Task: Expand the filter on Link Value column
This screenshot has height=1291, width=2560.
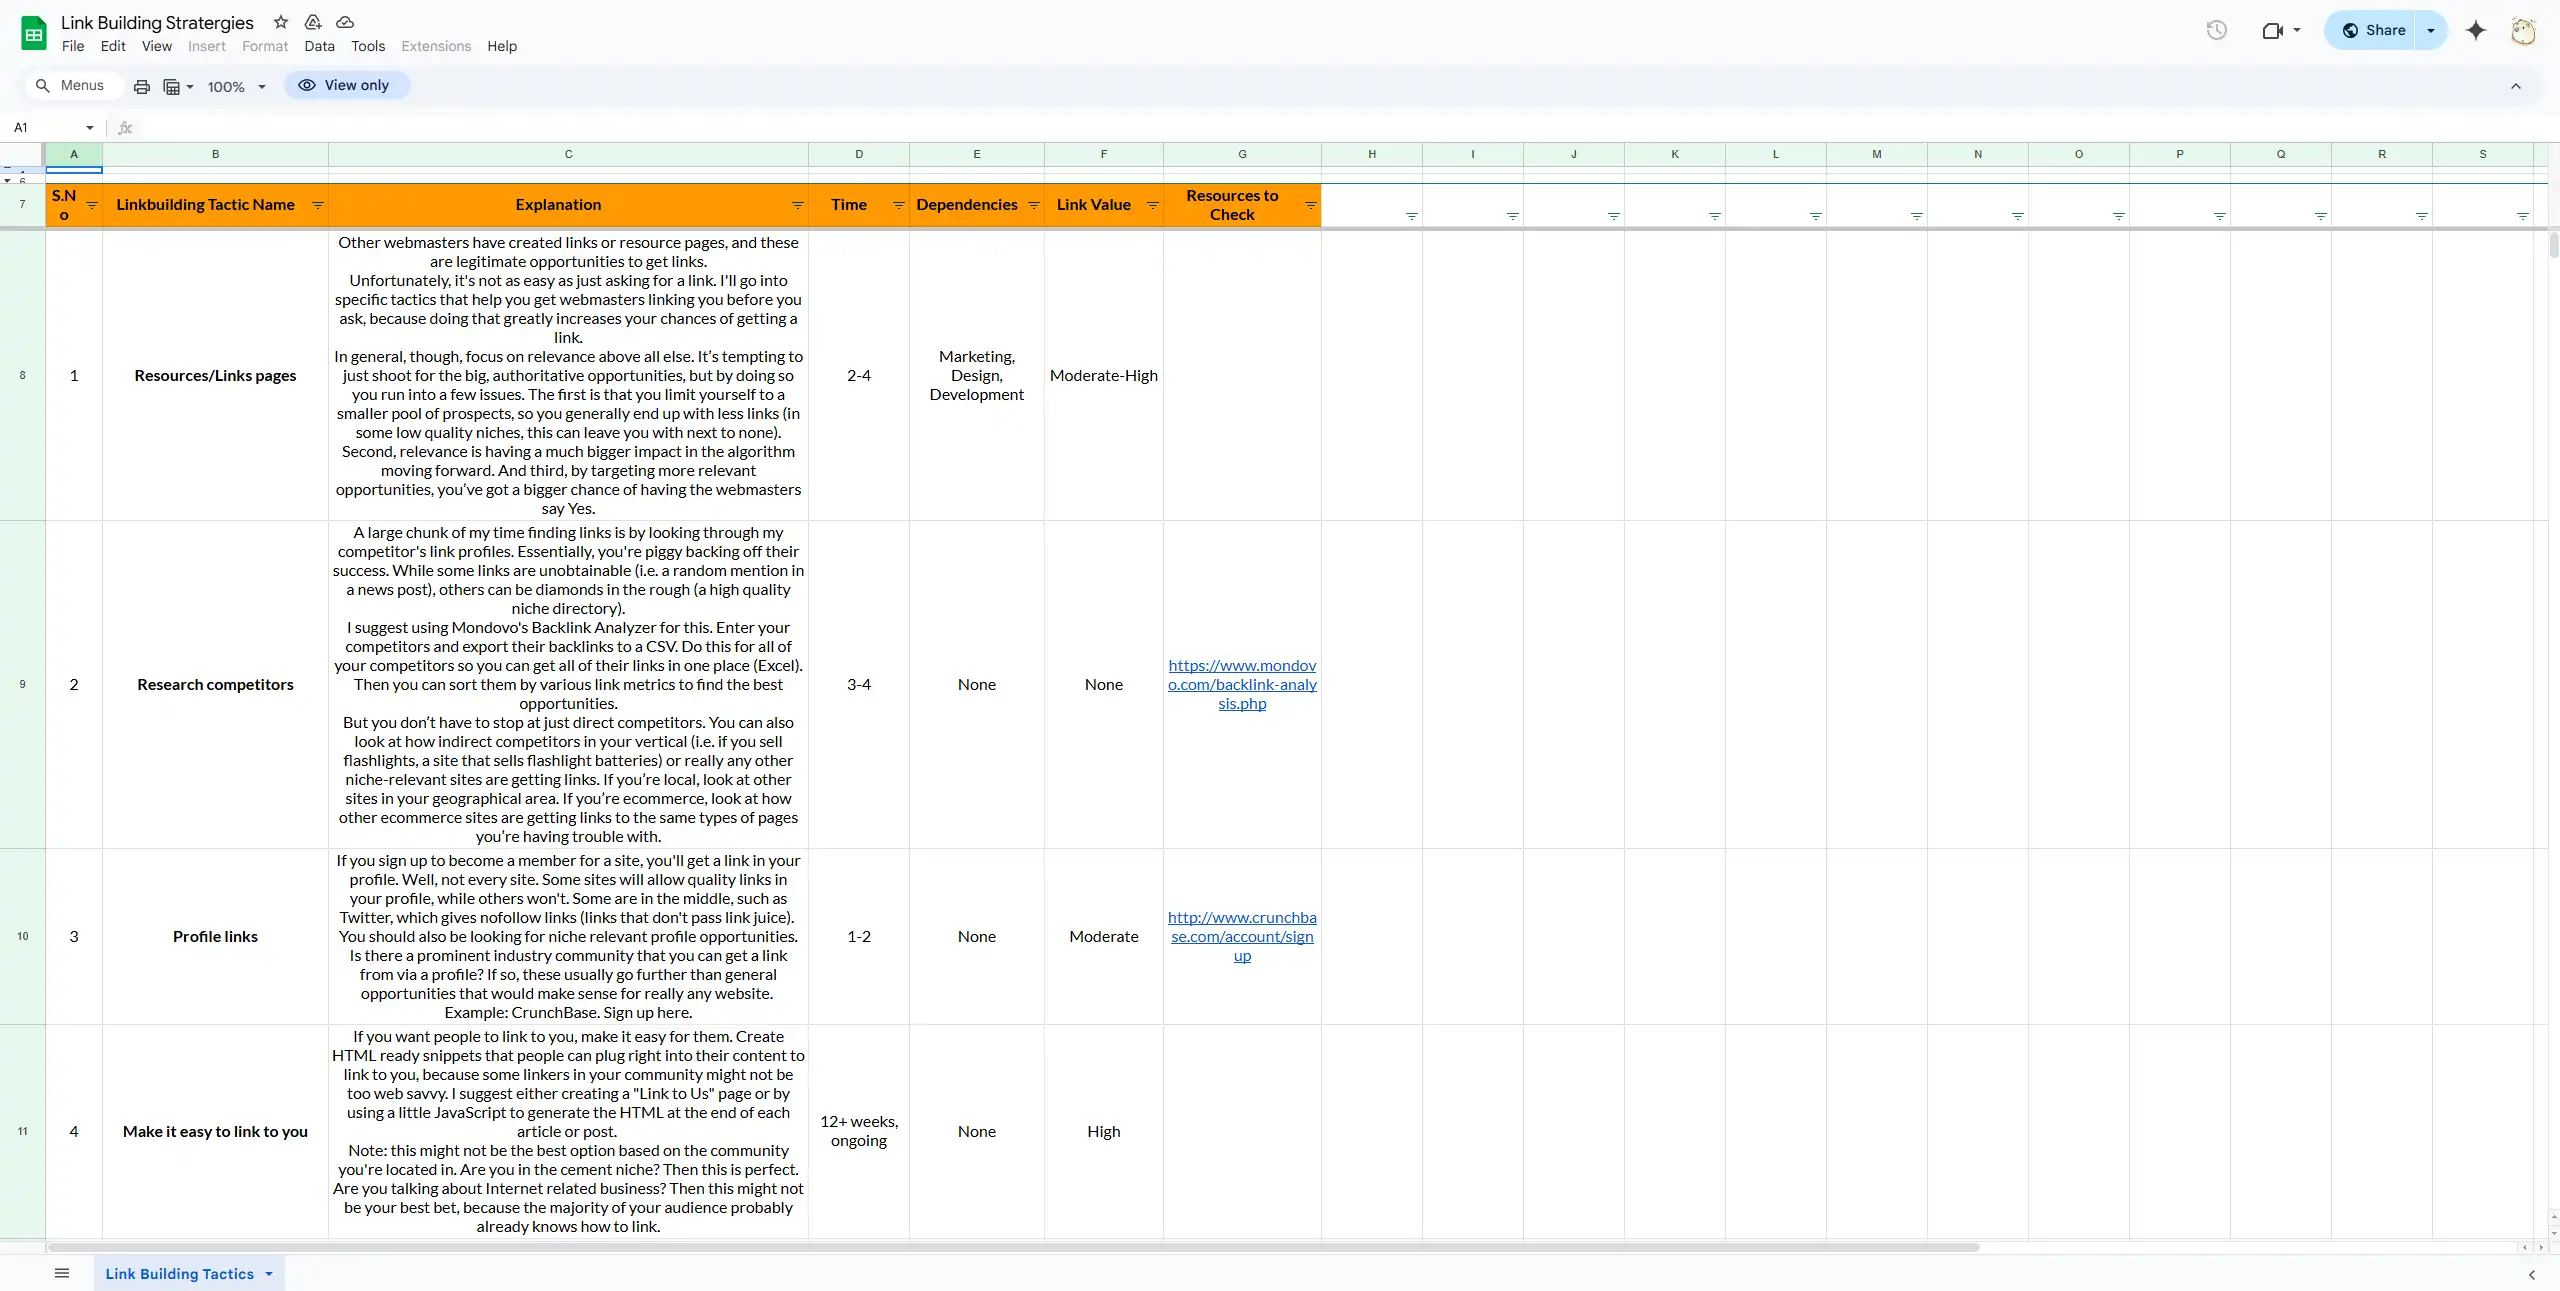Action: click(x=1152, y=204)
